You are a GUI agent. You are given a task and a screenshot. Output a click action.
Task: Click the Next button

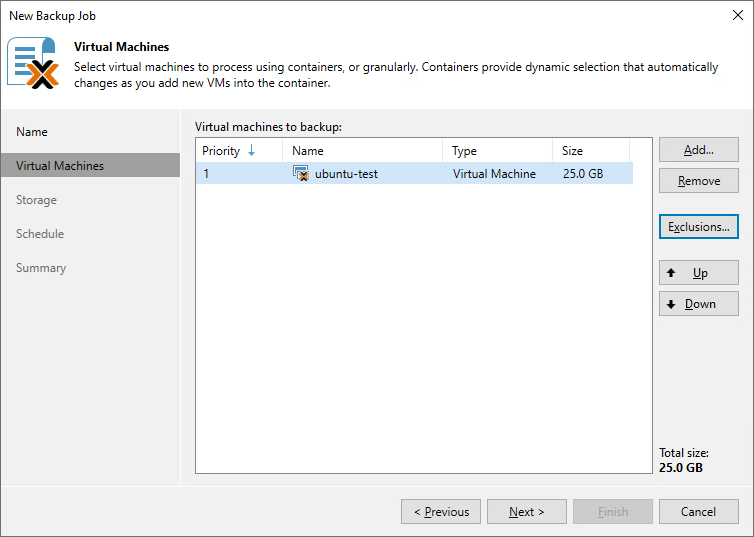(526, 512)
